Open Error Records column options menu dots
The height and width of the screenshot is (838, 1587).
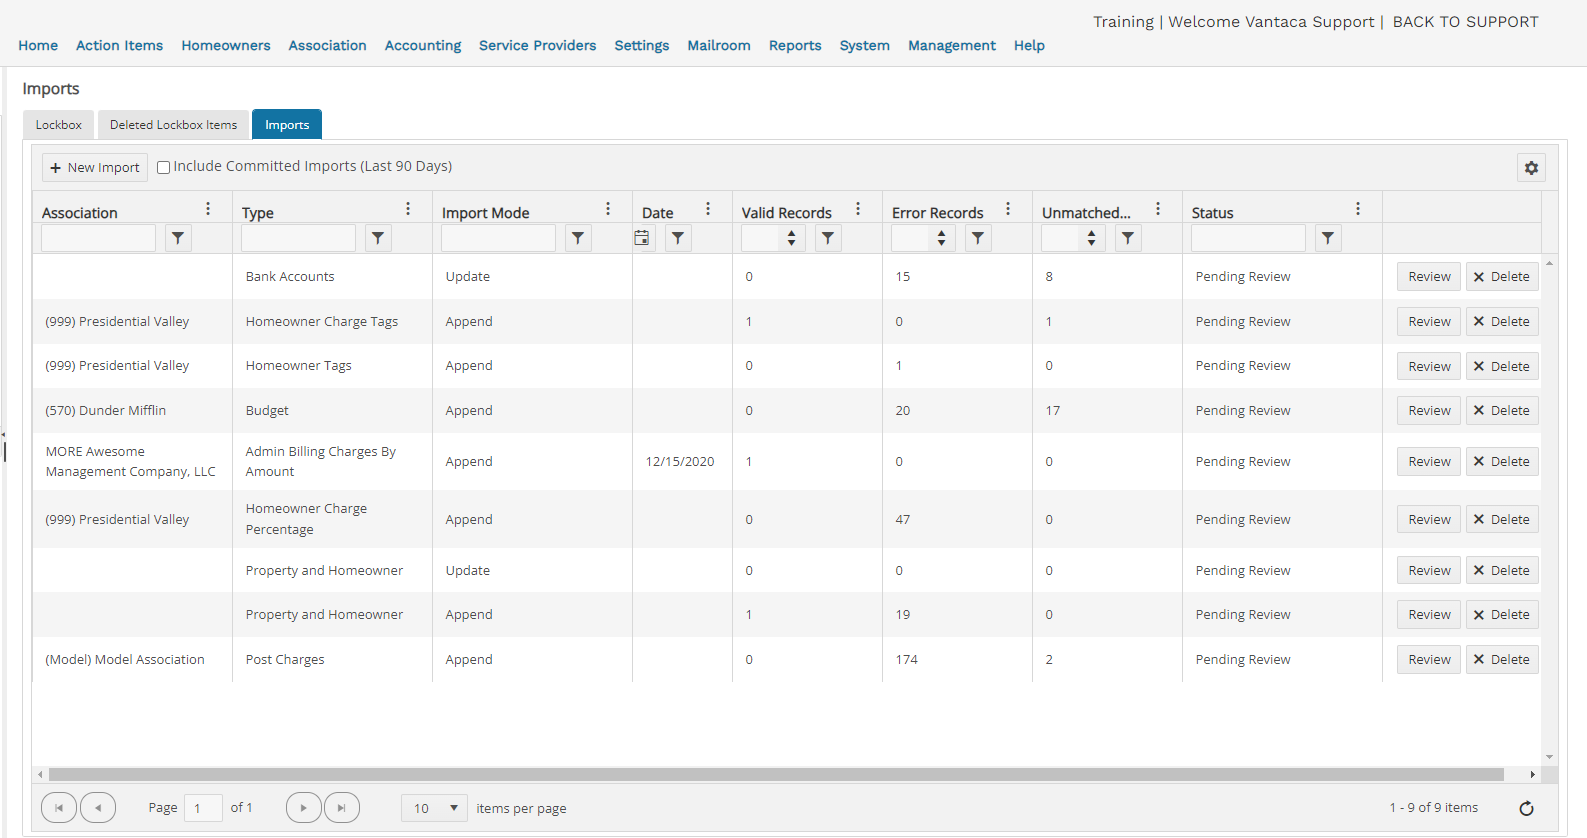(x=1008, y=209)
